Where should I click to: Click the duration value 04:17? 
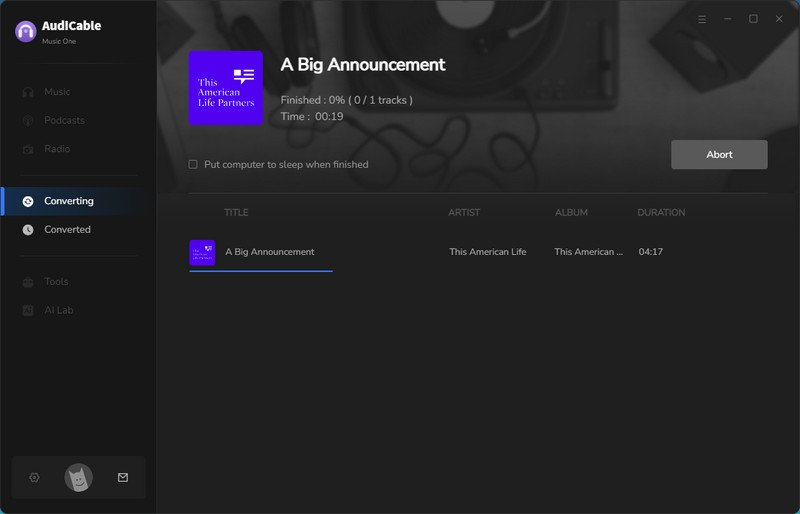[x=651, y=252]
